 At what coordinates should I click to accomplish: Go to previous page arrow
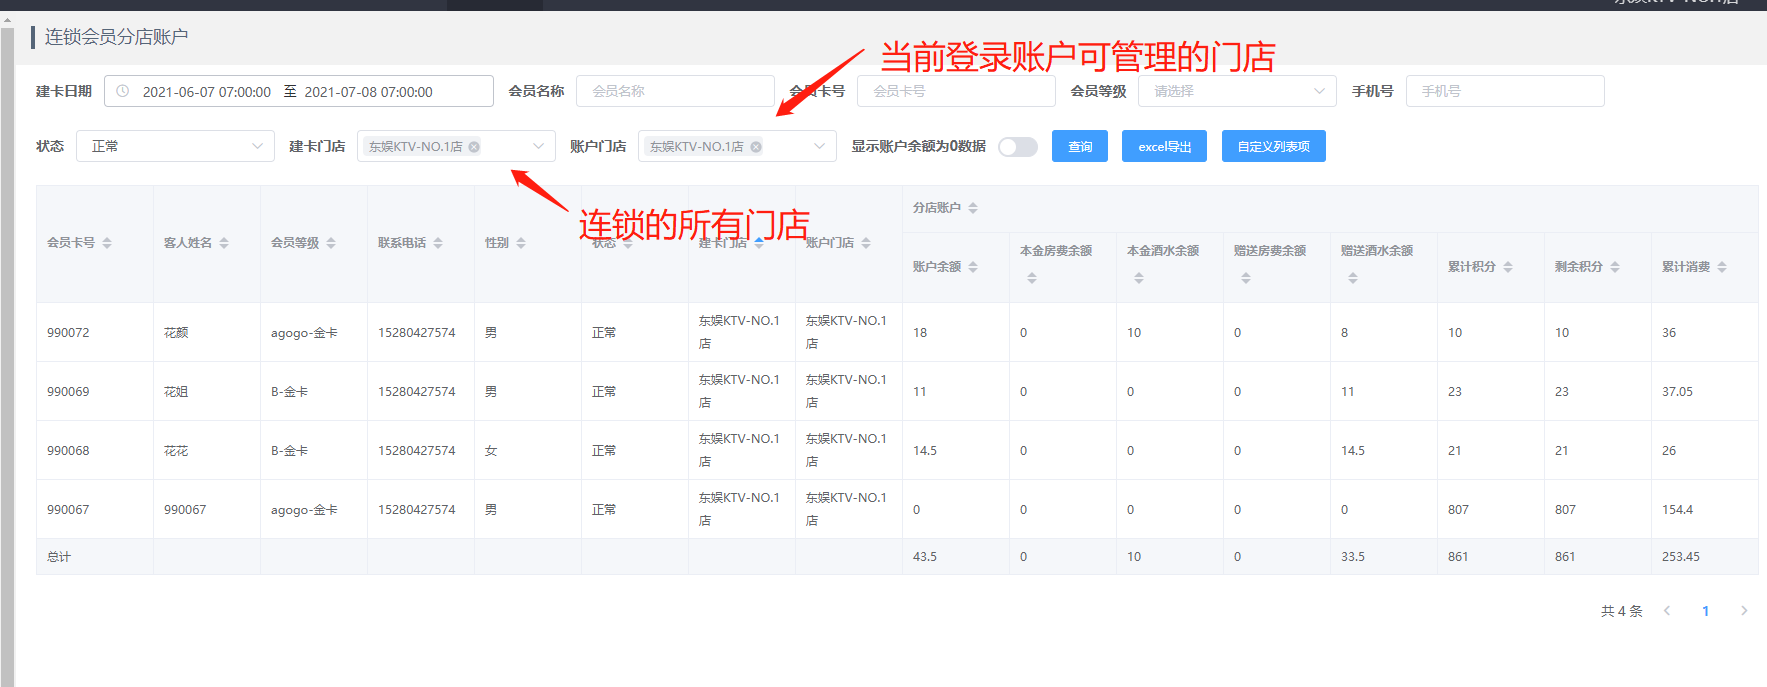pyautogui.click(x=1667, y=611)
